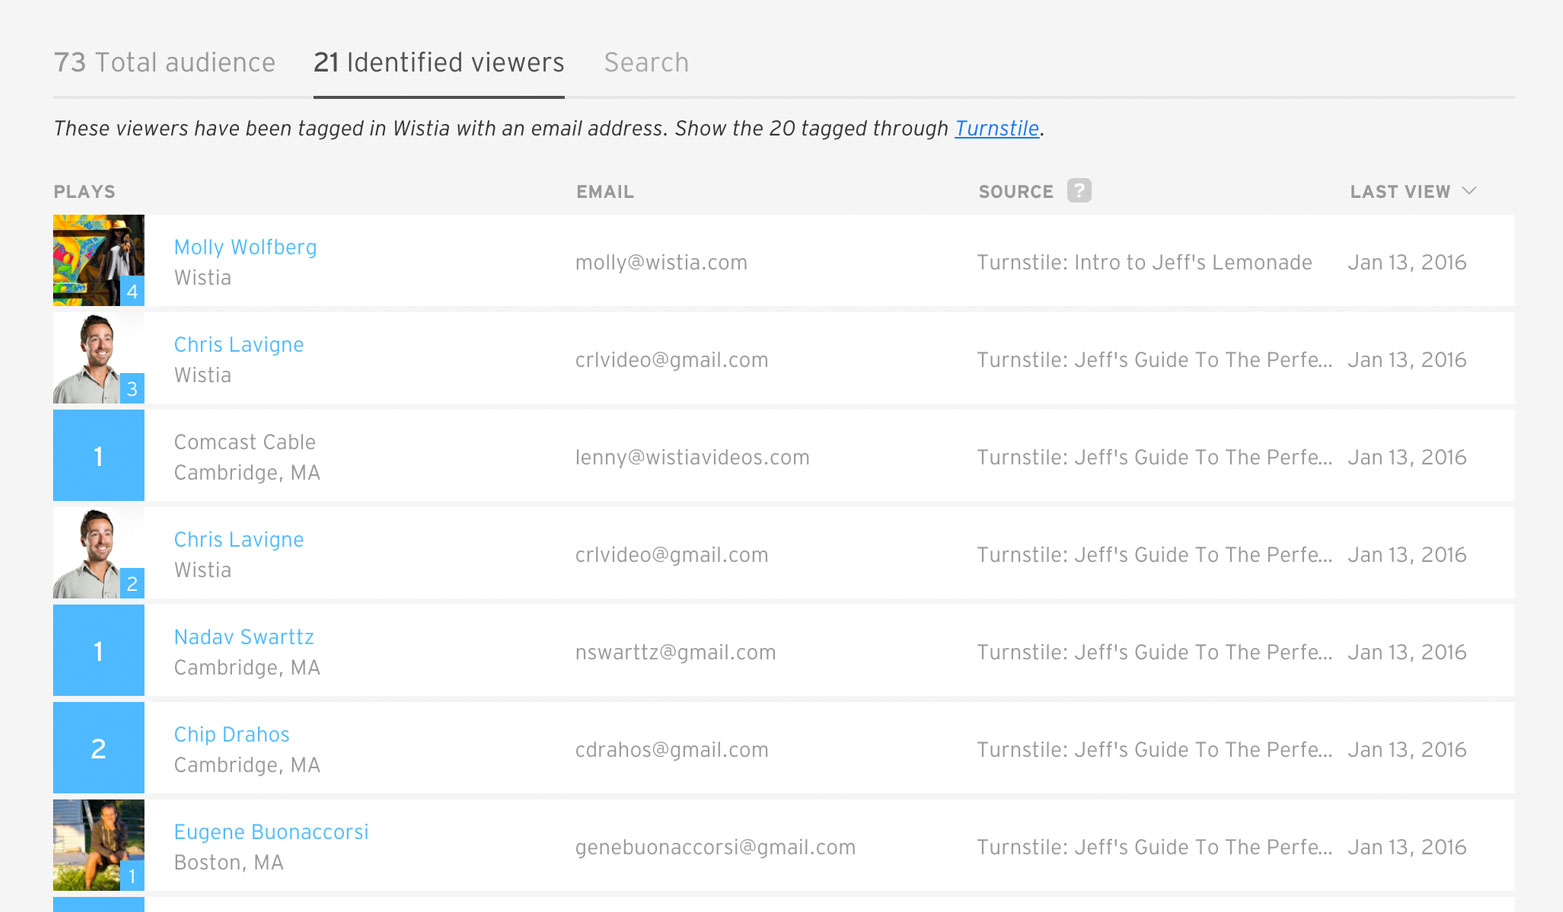Switch to the 73 Total audience tab
Image resolution: width=1563 pixels, height=912 pixels.
pos(164,62)
